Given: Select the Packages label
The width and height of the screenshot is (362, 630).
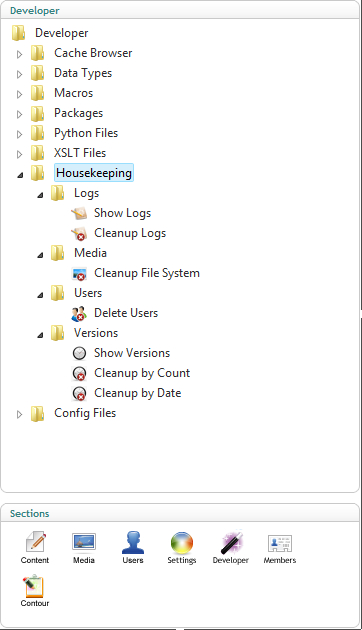Looking at the screenshot, I should pyautogui.click(x=78, y=113).
